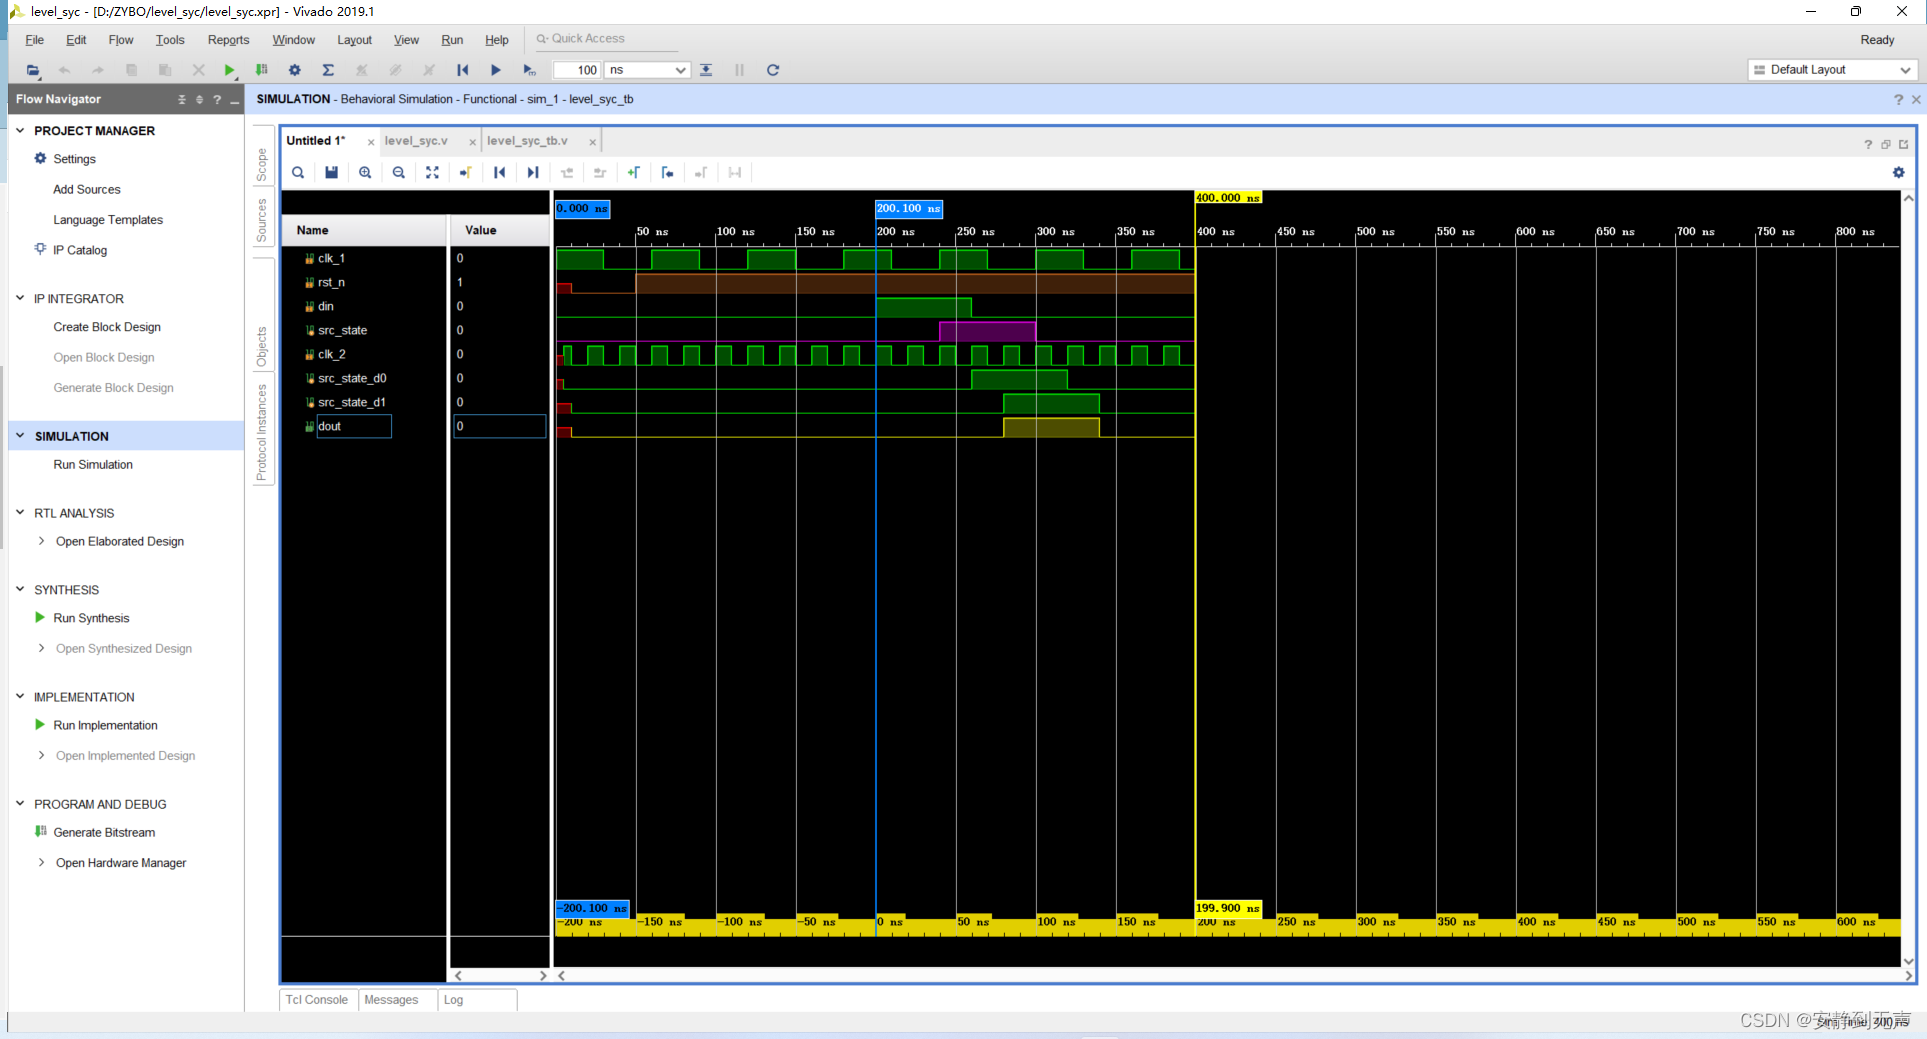Viewport: 1927px width, 1039px height.
Task: Collapse IMPLEMENTATION section
Action: coord(20,696)
